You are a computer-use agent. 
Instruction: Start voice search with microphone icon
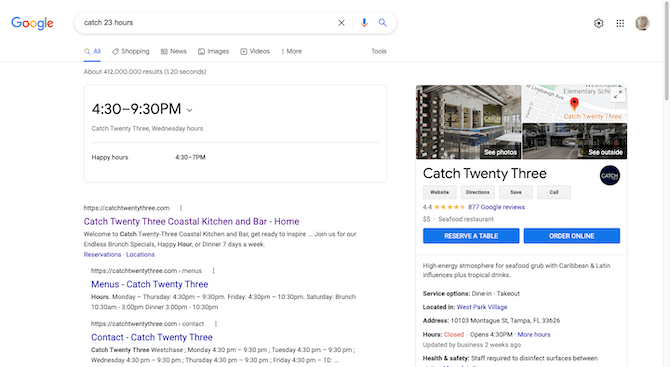364,23
